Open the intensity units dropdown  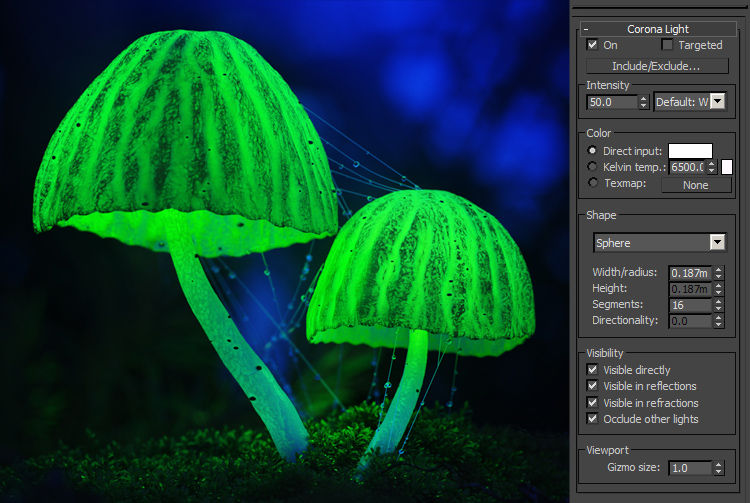(718, 101)
